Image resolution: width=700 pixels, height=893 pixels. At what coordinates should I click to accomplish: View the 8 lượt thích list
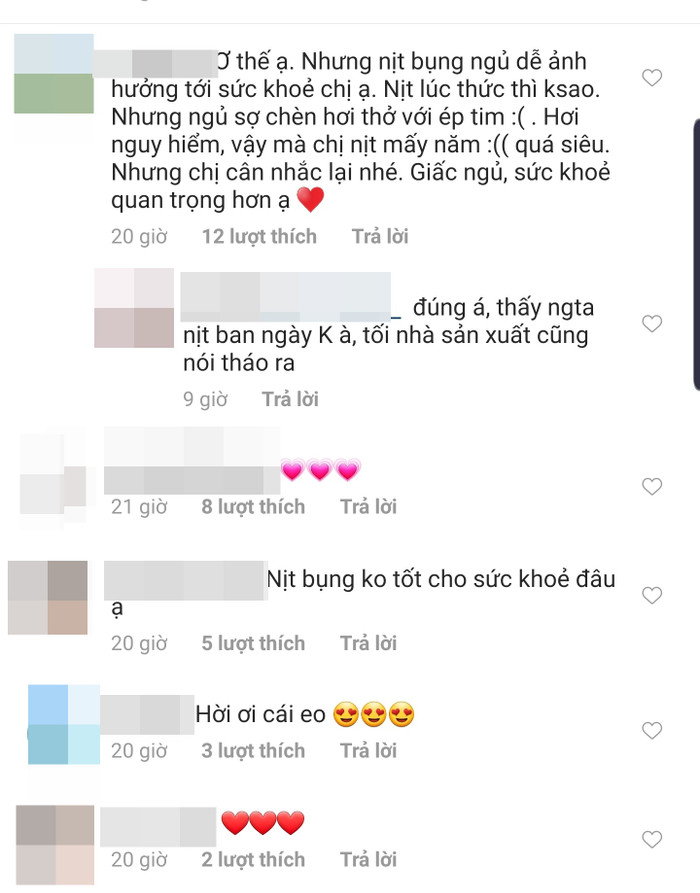pos(253,506)
